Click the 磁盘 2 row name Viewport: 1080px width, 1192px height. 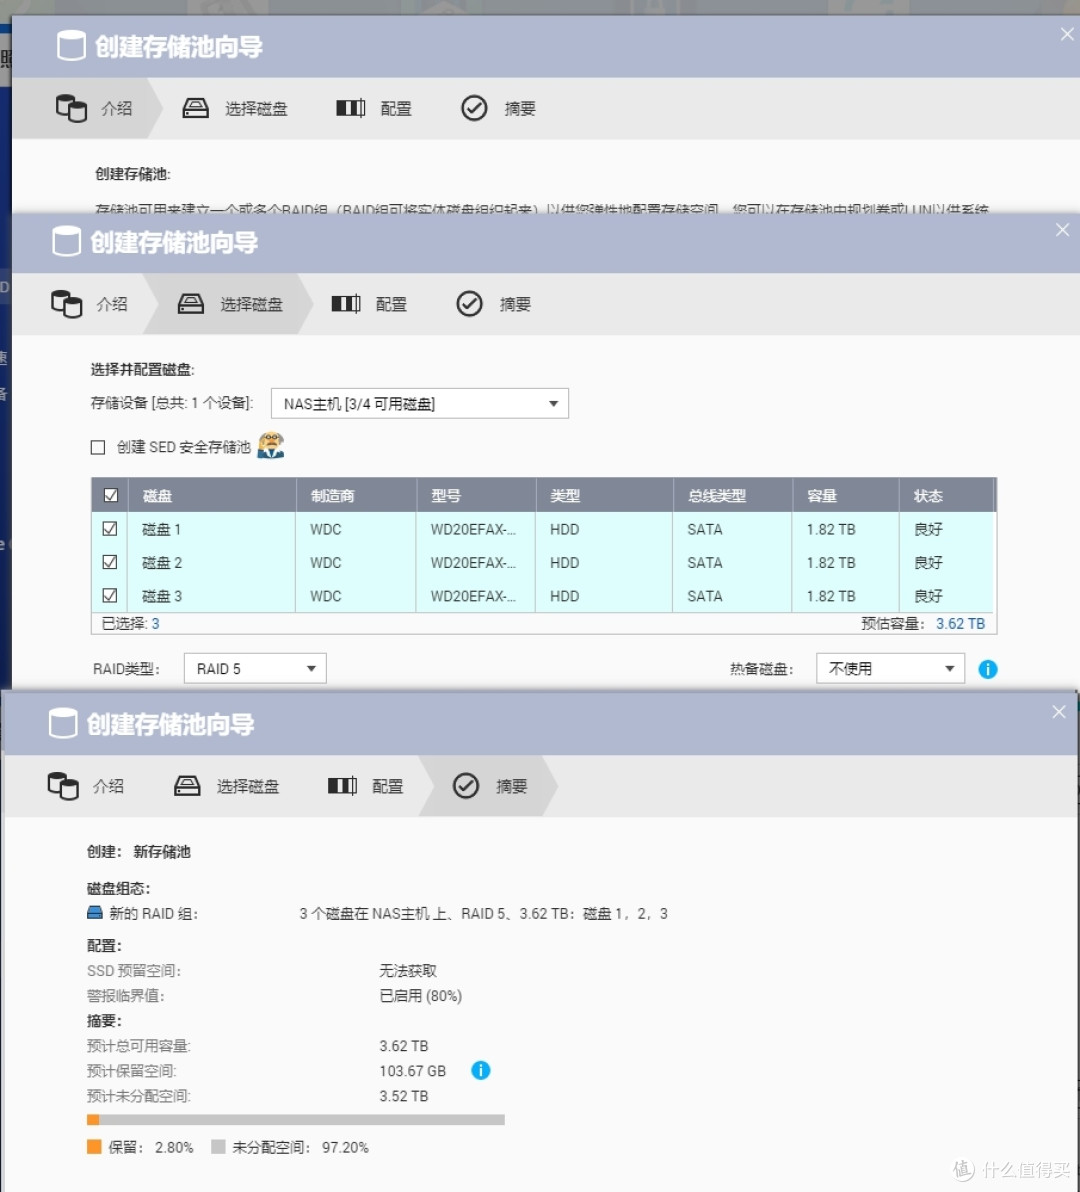162,563
